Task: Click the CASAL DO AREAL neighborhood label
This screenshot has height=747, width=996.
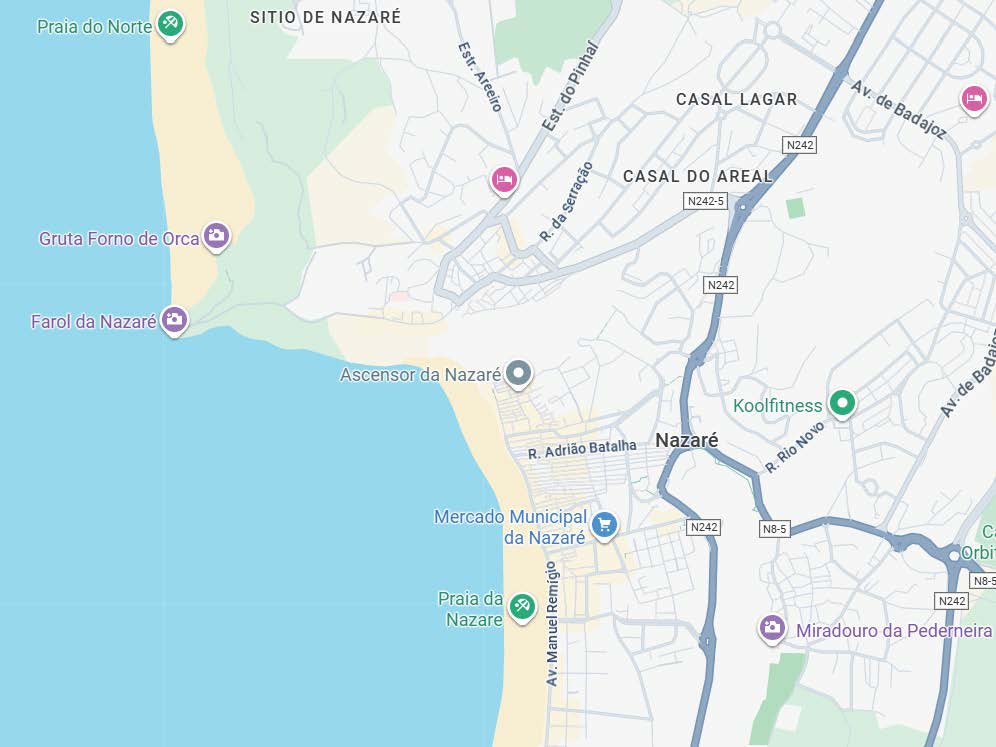Action: 697,176
